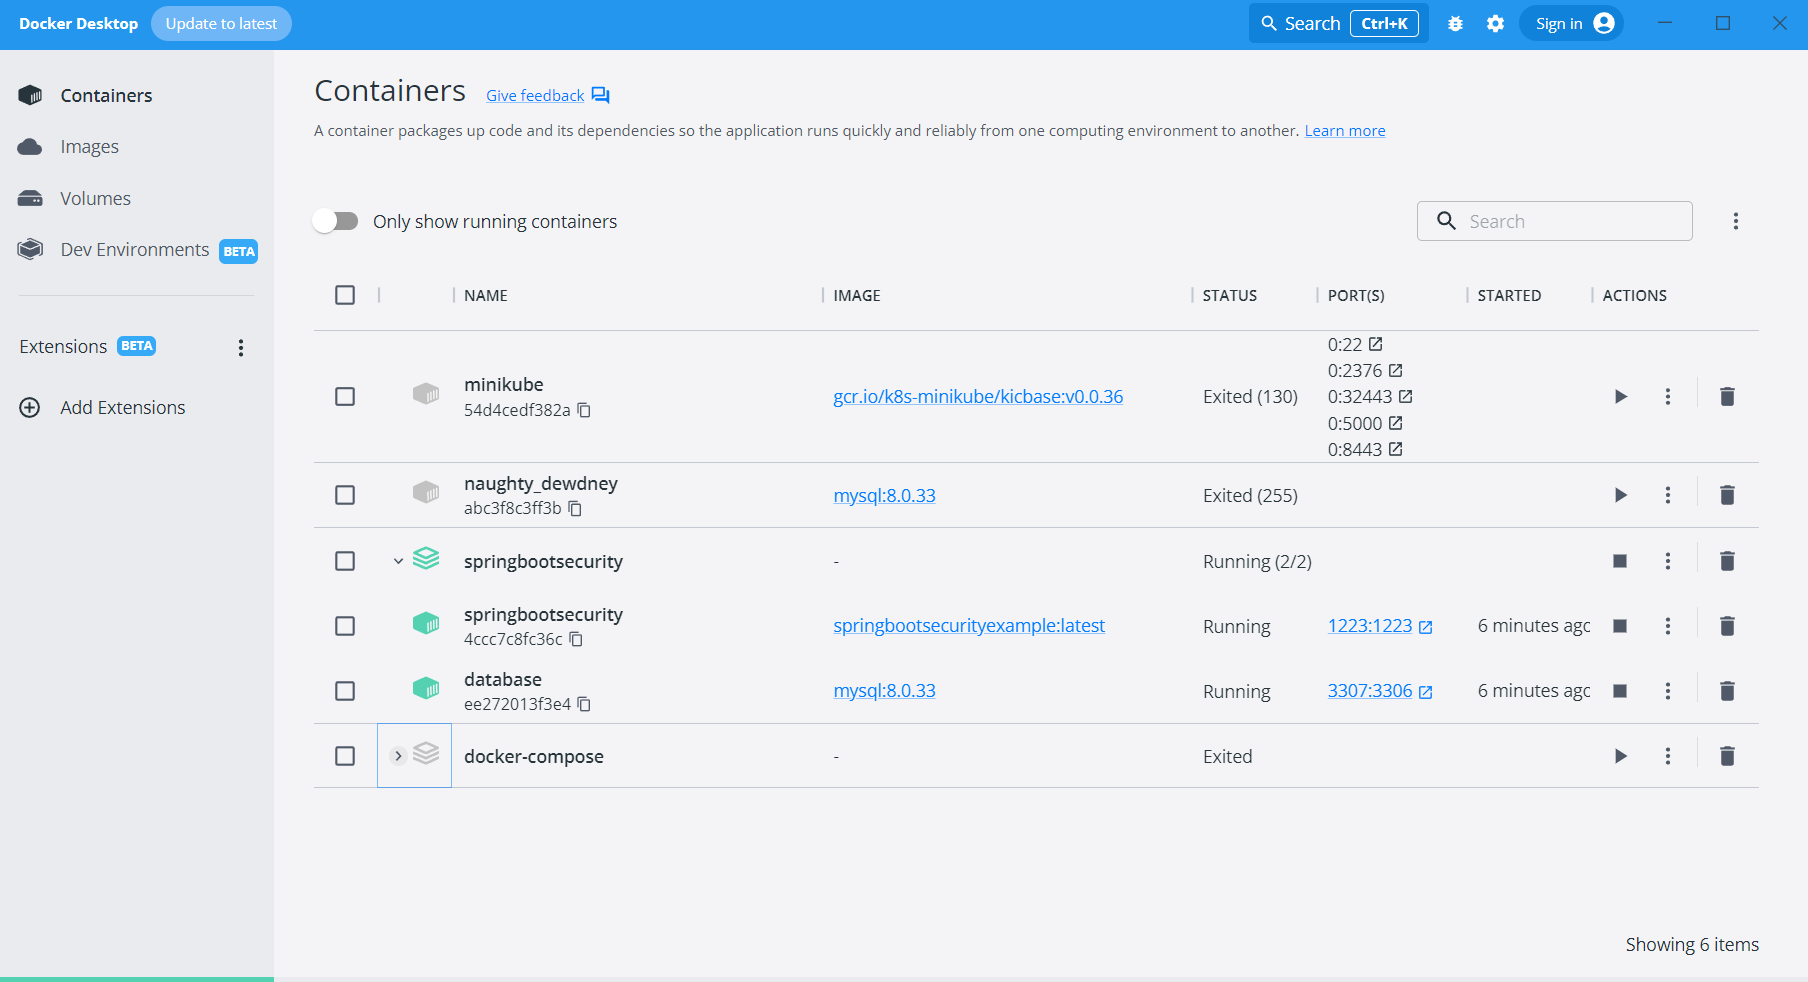Open containers list overflow menu beside search
Screen dimensions: 1808x982
pos(1735,221)
